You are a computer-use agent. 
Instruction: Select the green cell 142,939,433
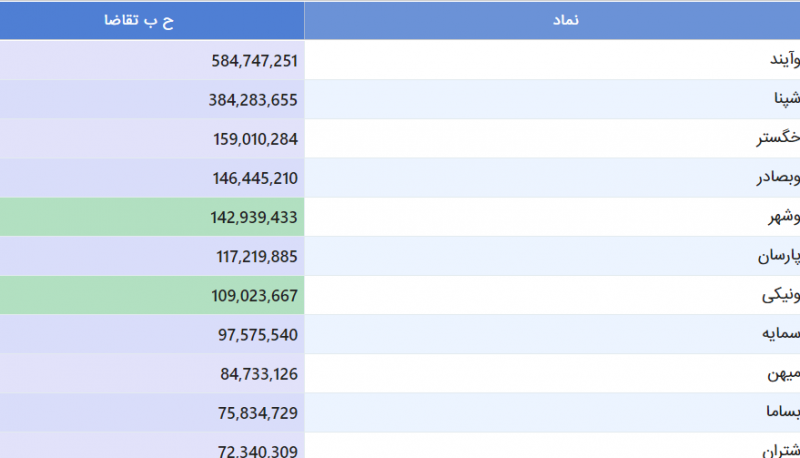[x=152, y=217]
